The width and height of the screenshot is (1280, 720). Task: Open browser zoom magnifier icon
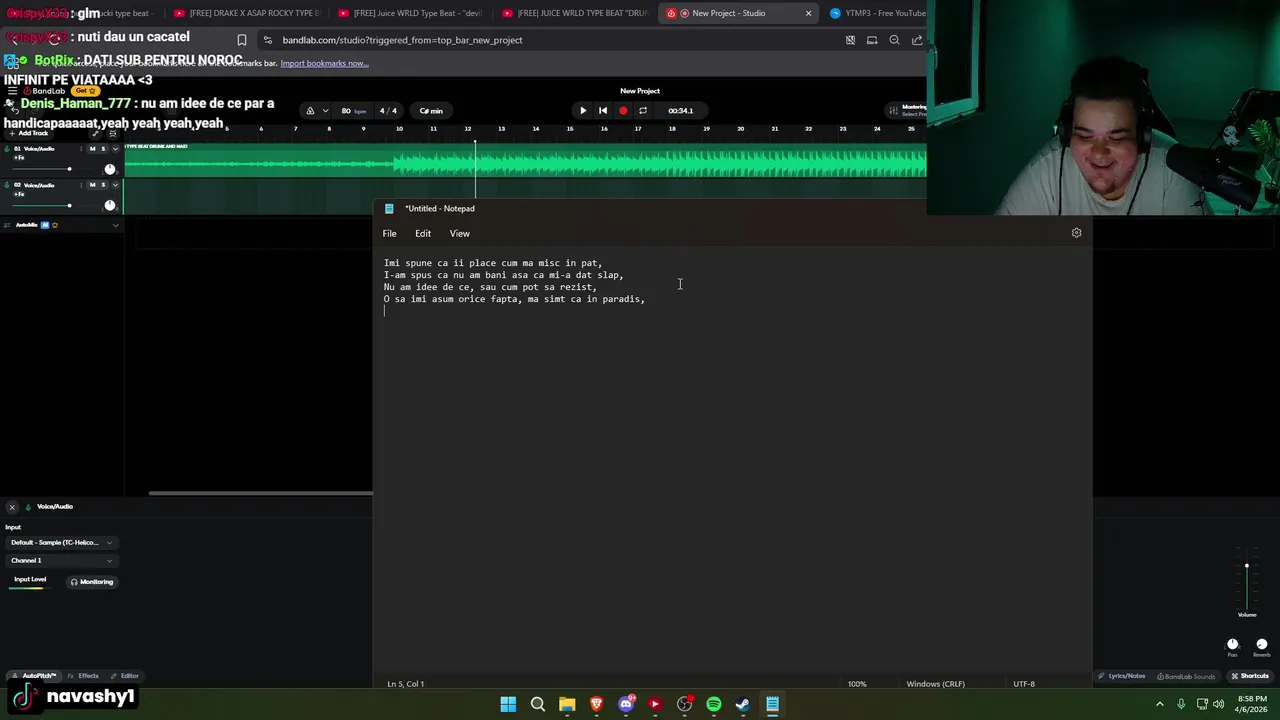[x=894, y=40]
